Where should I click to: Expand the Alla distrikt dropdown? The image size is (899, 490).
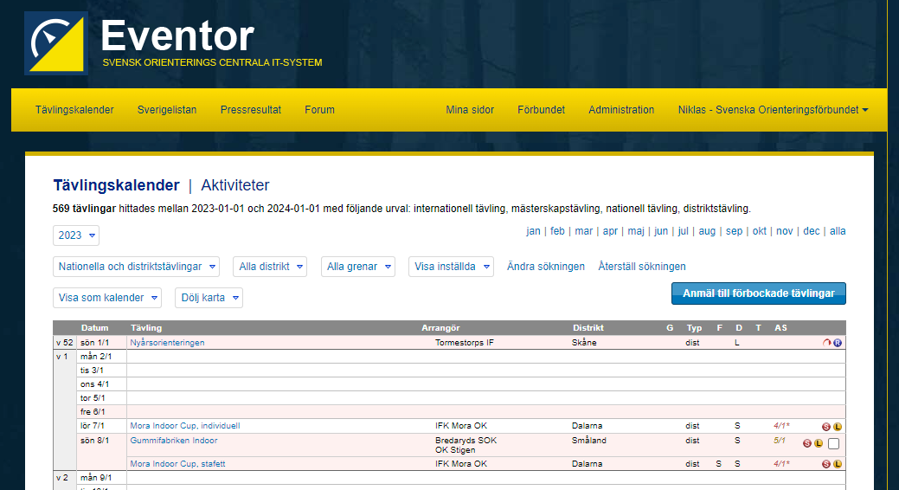pyautogui.click(x=270, y=266)
